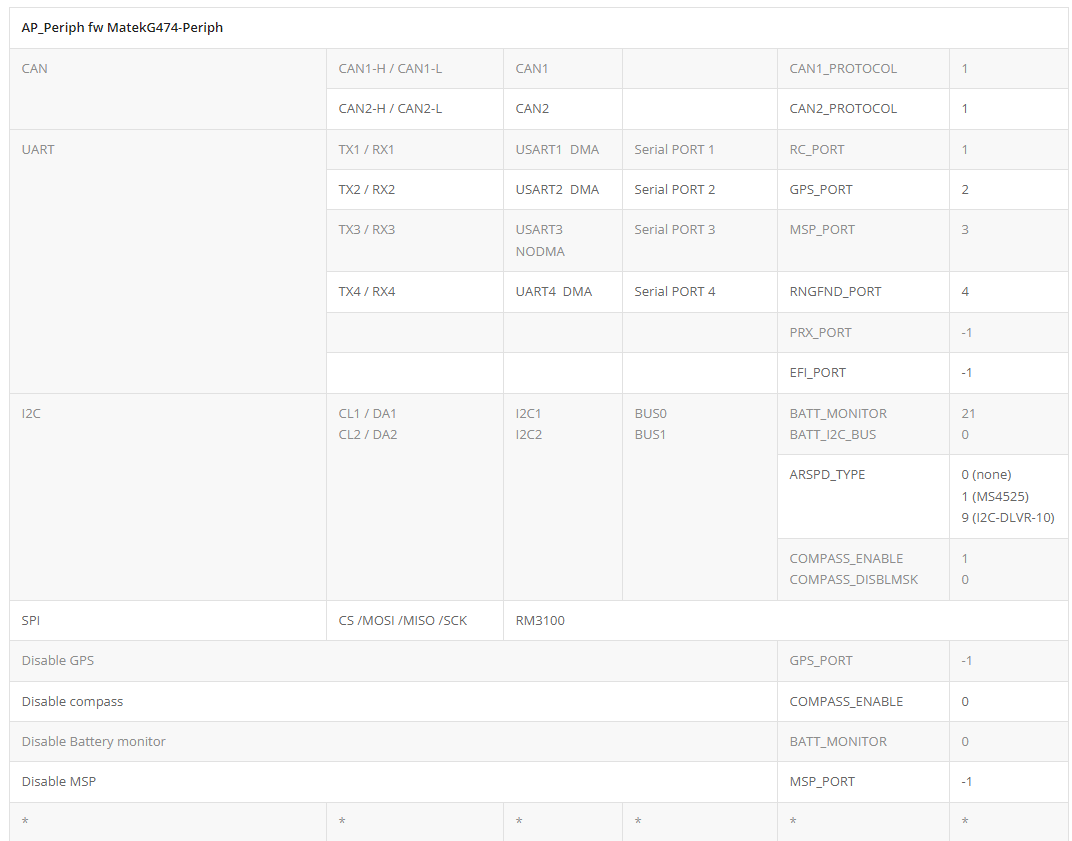Click 'COMPASS_ENABLE' in the I2C section

click(x=846, y=559)
